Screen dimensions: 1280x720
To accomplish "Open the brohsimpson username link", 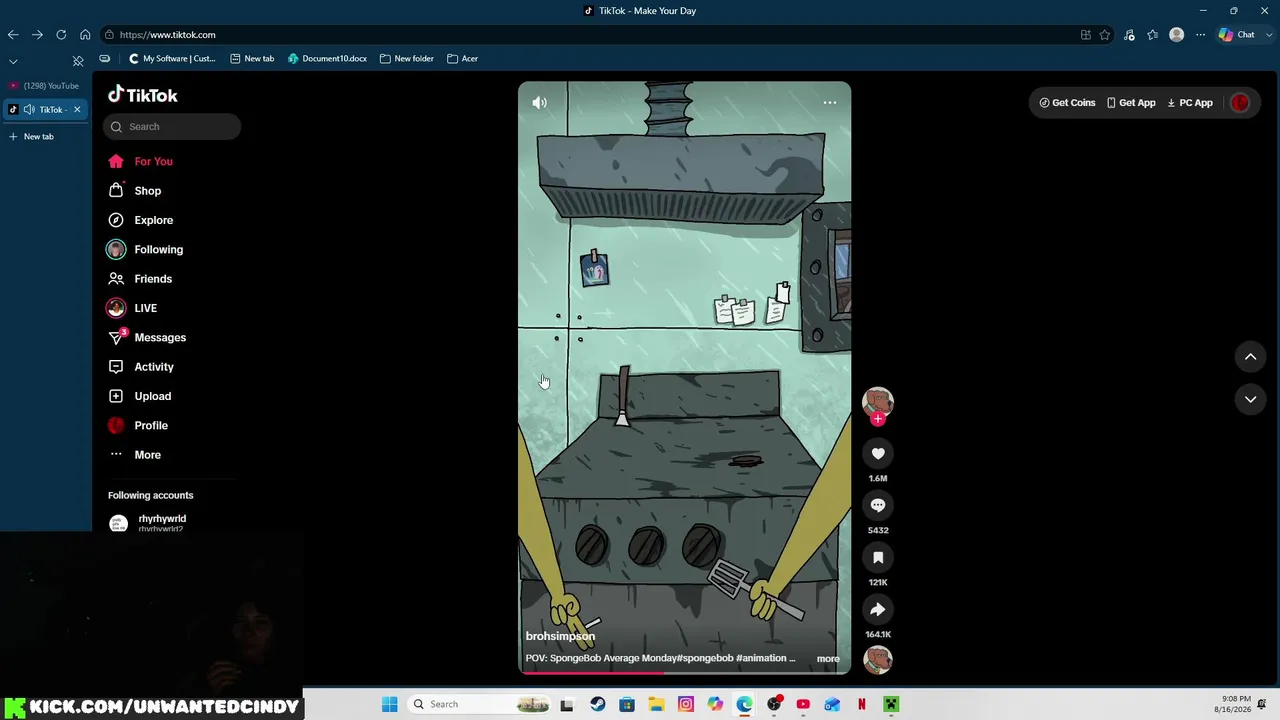I will coord(560,637).
